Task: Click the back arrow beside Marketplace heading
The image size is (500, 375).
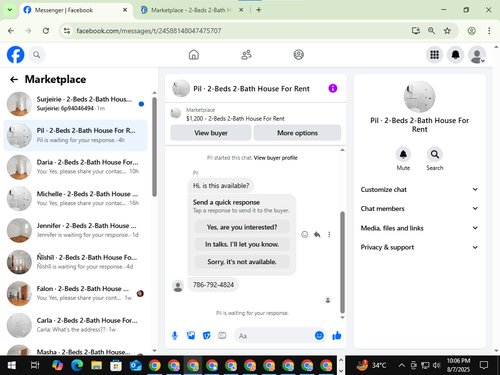Action: click(14, 79)
